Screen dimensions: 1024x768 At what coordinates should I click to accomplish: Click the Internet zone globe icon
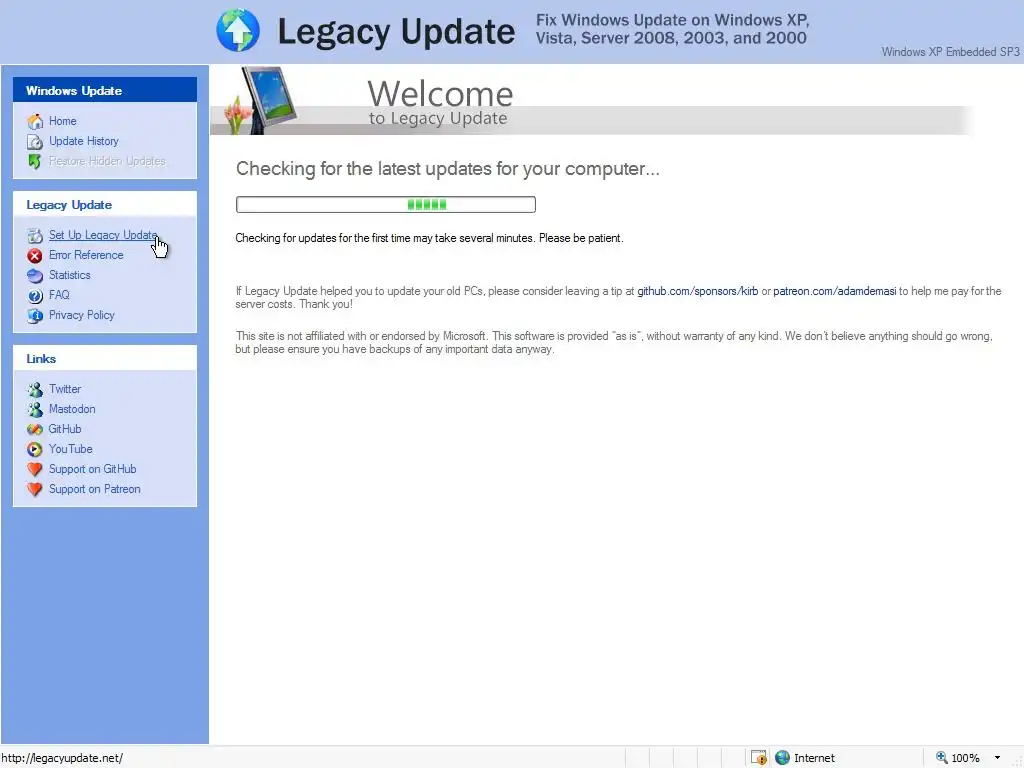coord(782,758)
